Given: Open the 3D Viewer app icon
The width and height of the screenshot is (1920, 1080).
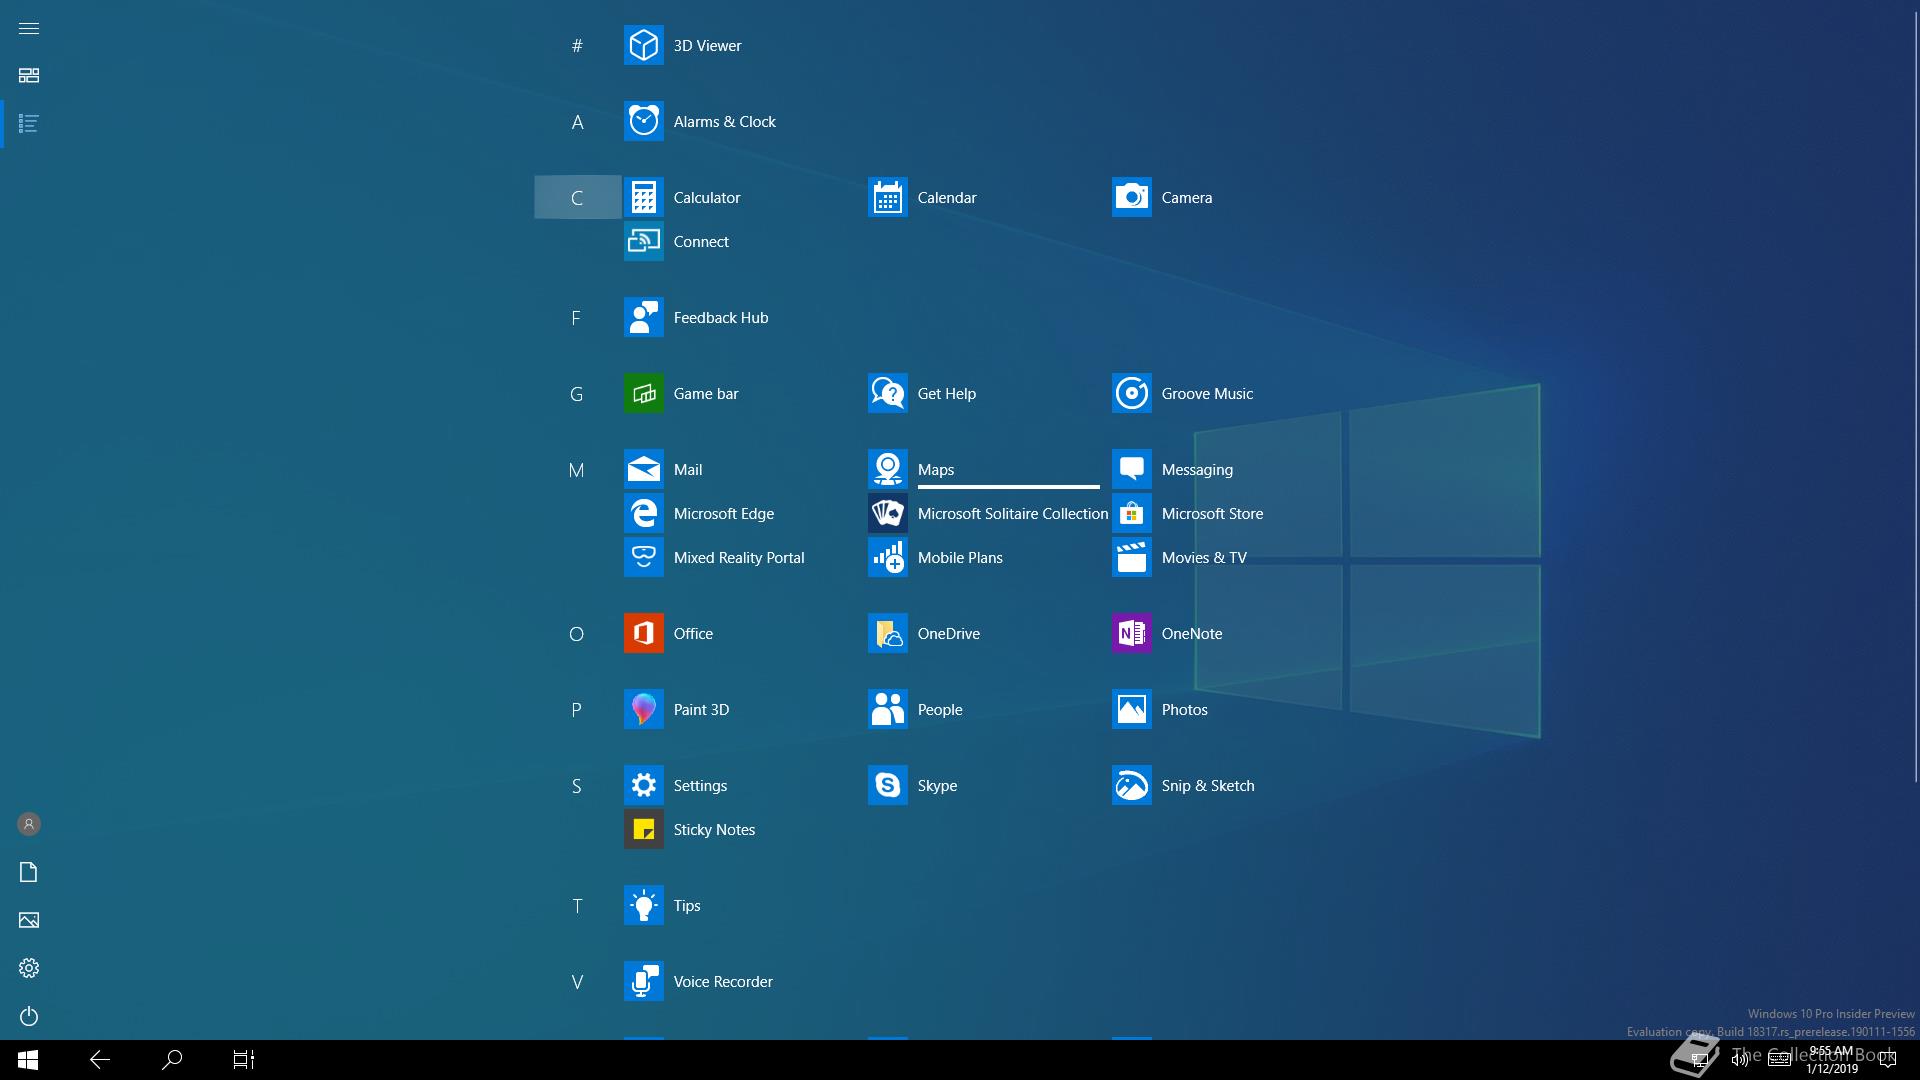Looking at the screenshot, I should (x=643, y=45).
